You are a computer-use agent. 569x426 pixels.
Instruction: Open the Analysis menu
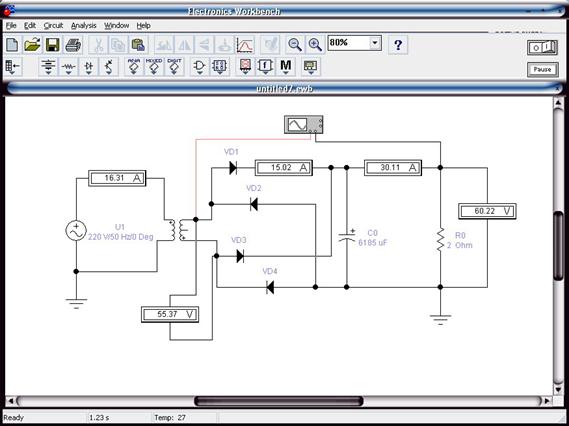(x=83, y=26)
